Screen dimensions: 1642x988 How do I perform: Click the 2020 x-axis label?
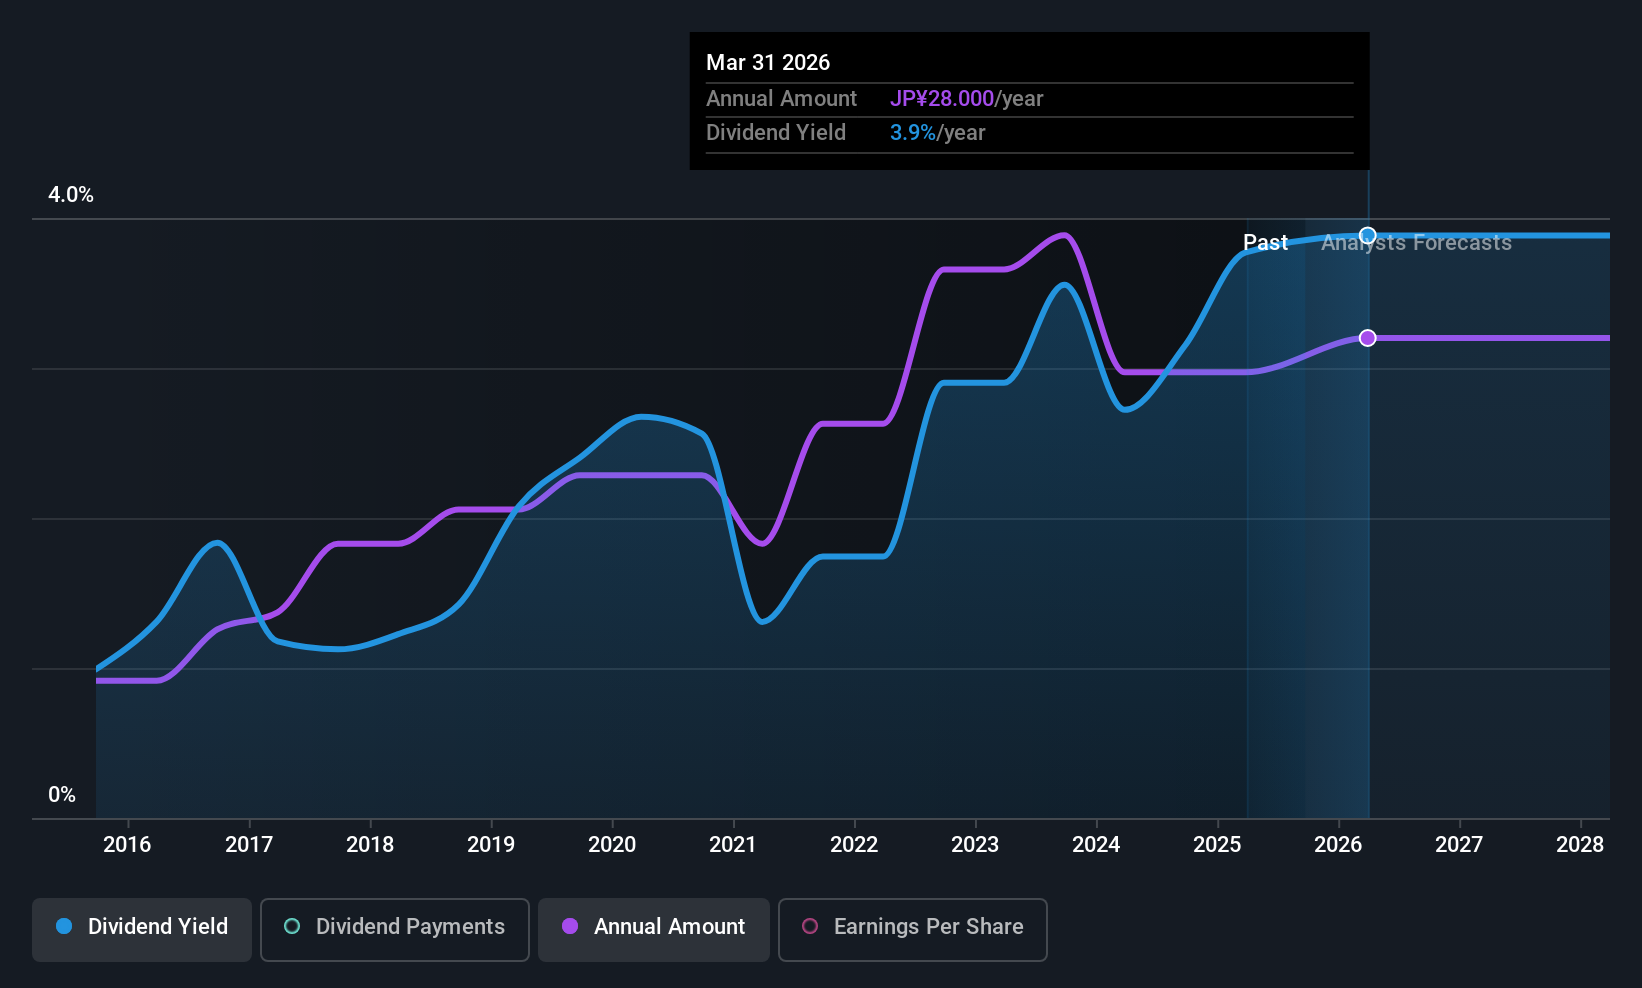tap(612, 845)
